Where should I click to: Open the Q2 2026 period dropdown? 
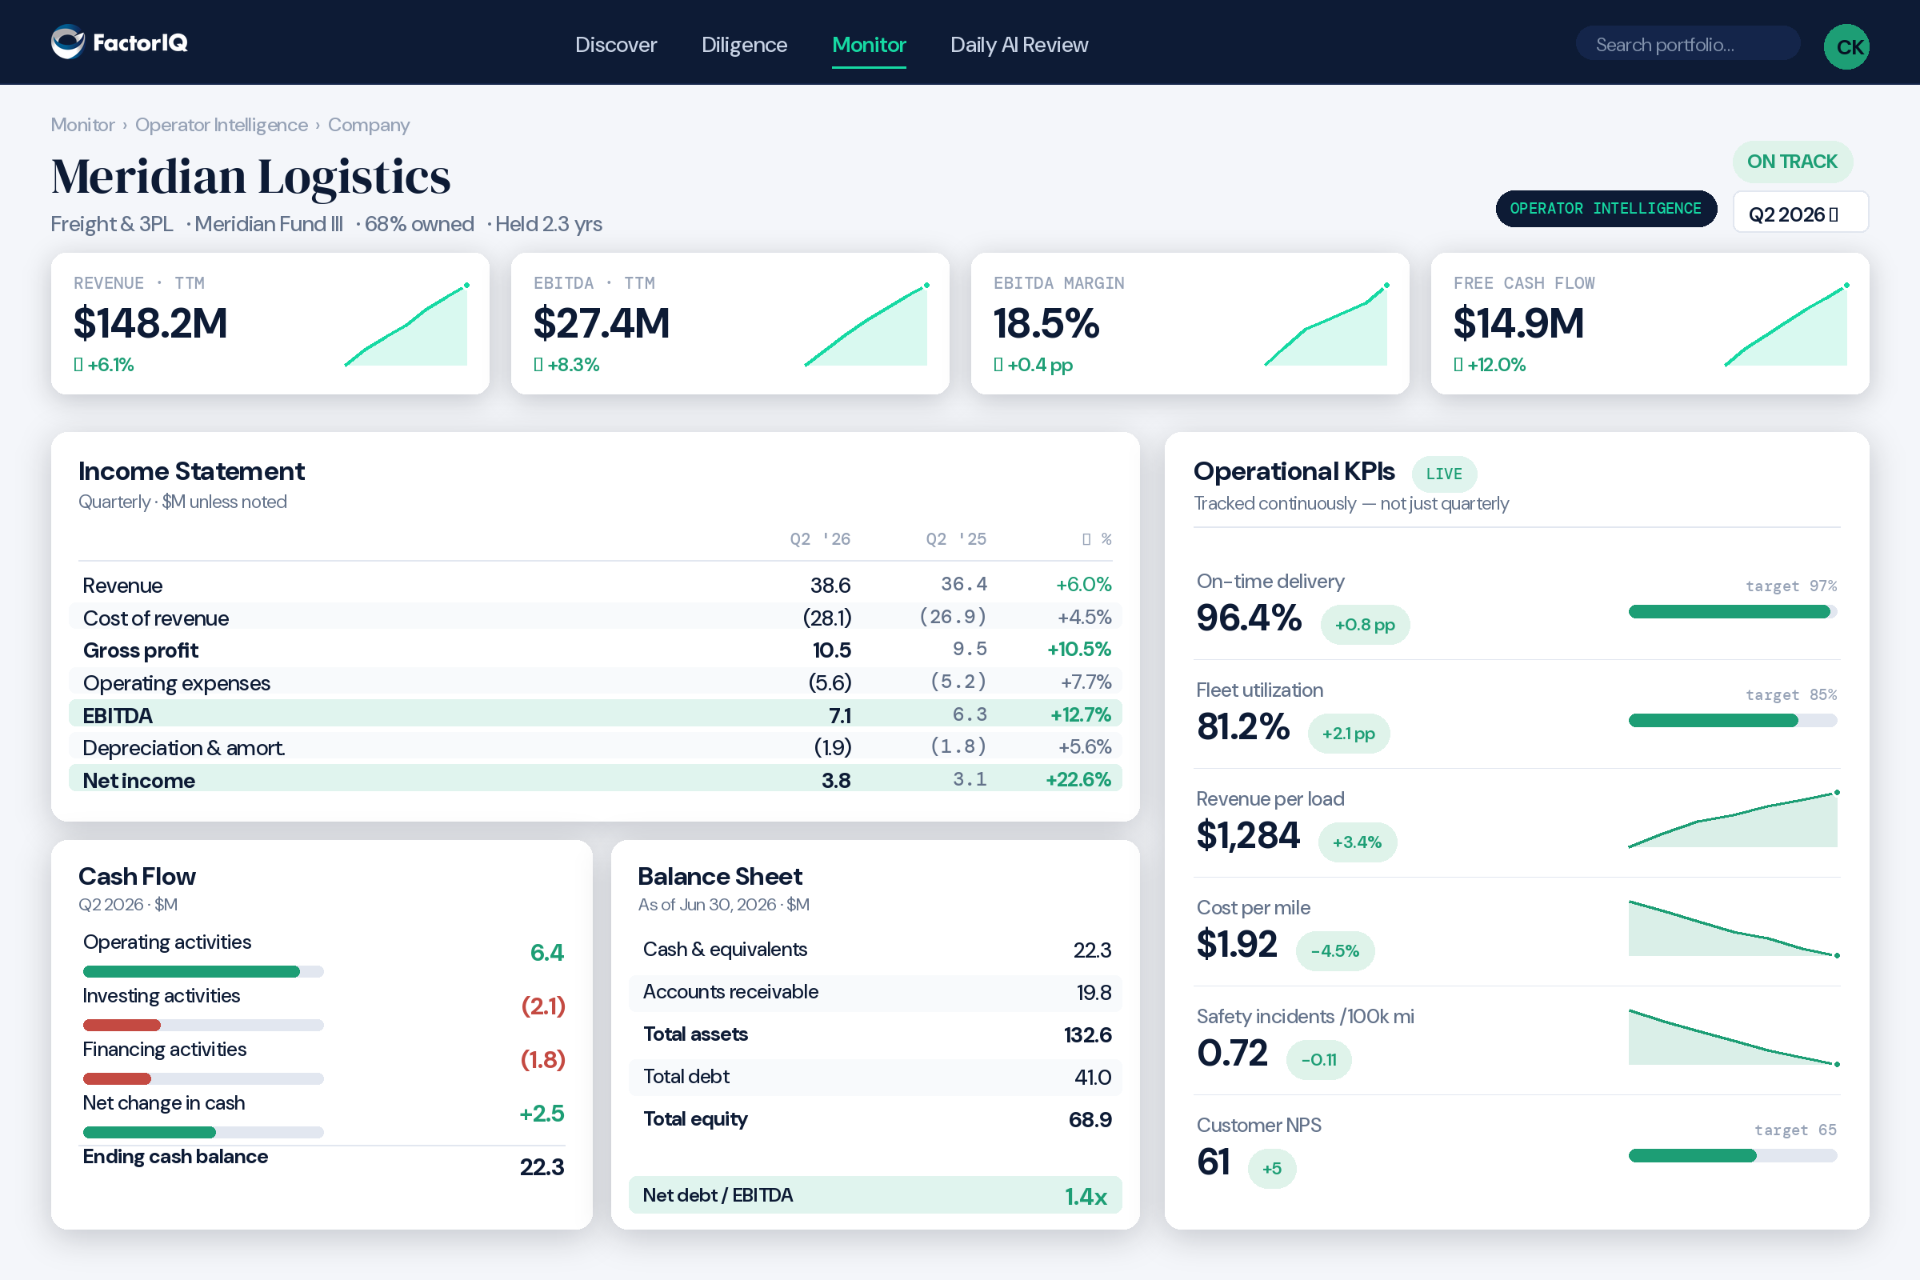click(x=1800, y=212)
